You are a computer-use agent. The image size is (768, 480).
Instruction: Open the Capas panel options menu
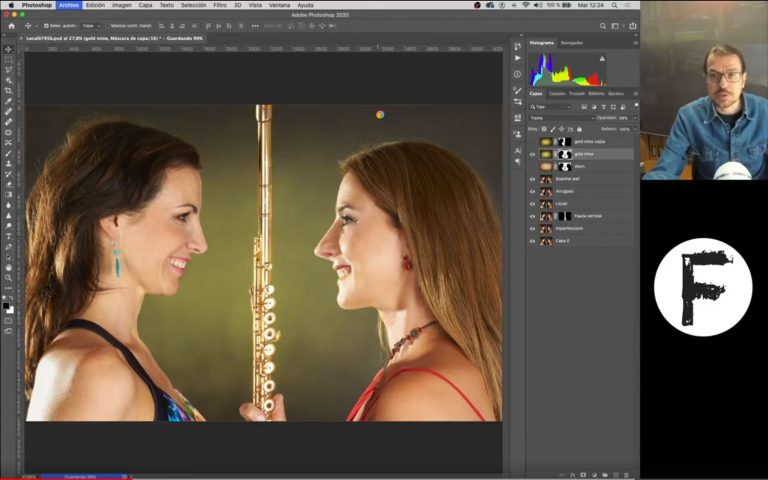(x=635, y=94)
